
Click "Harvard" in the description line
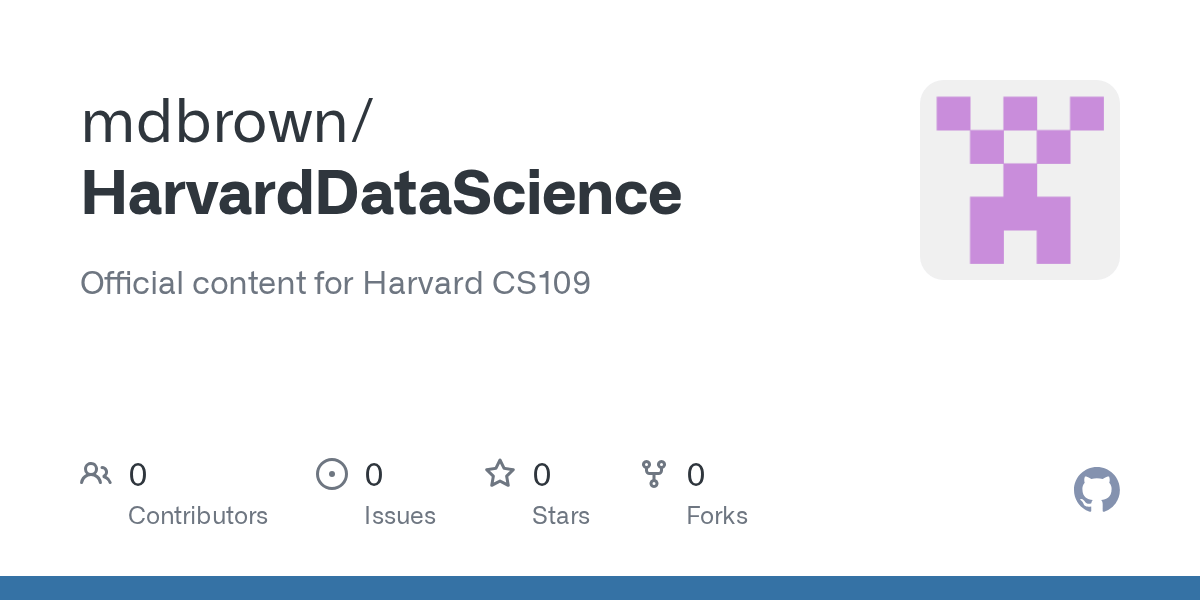point(422,283)
